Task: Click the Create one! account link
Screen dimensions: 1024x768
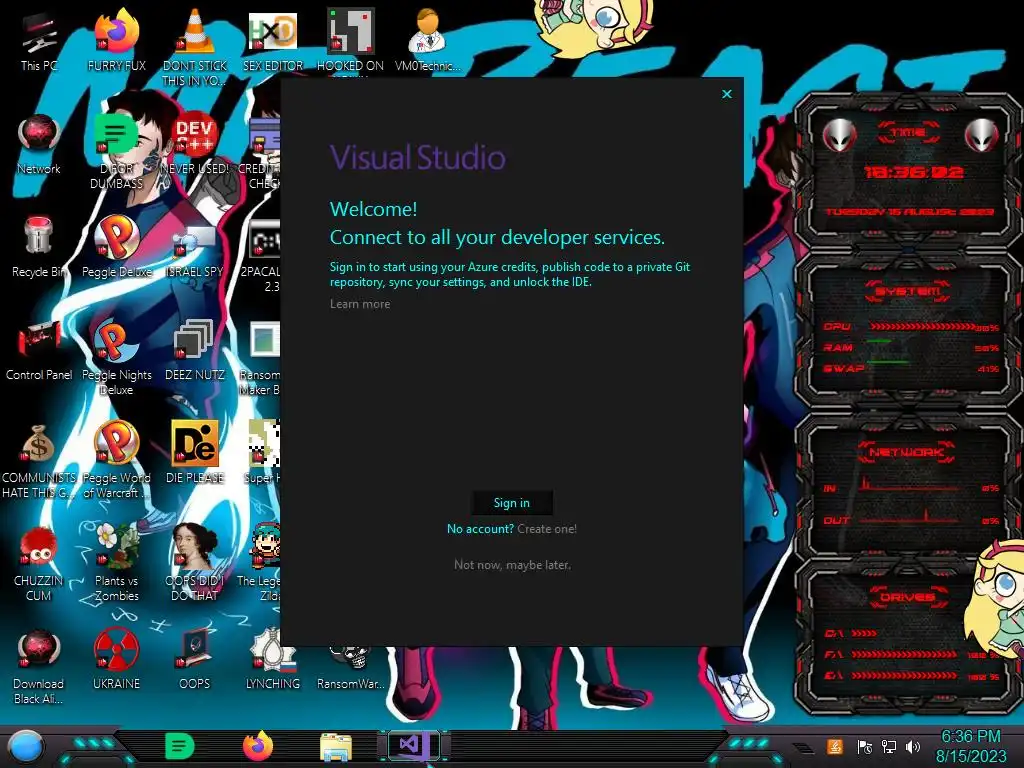Action: tap(547, 529)
